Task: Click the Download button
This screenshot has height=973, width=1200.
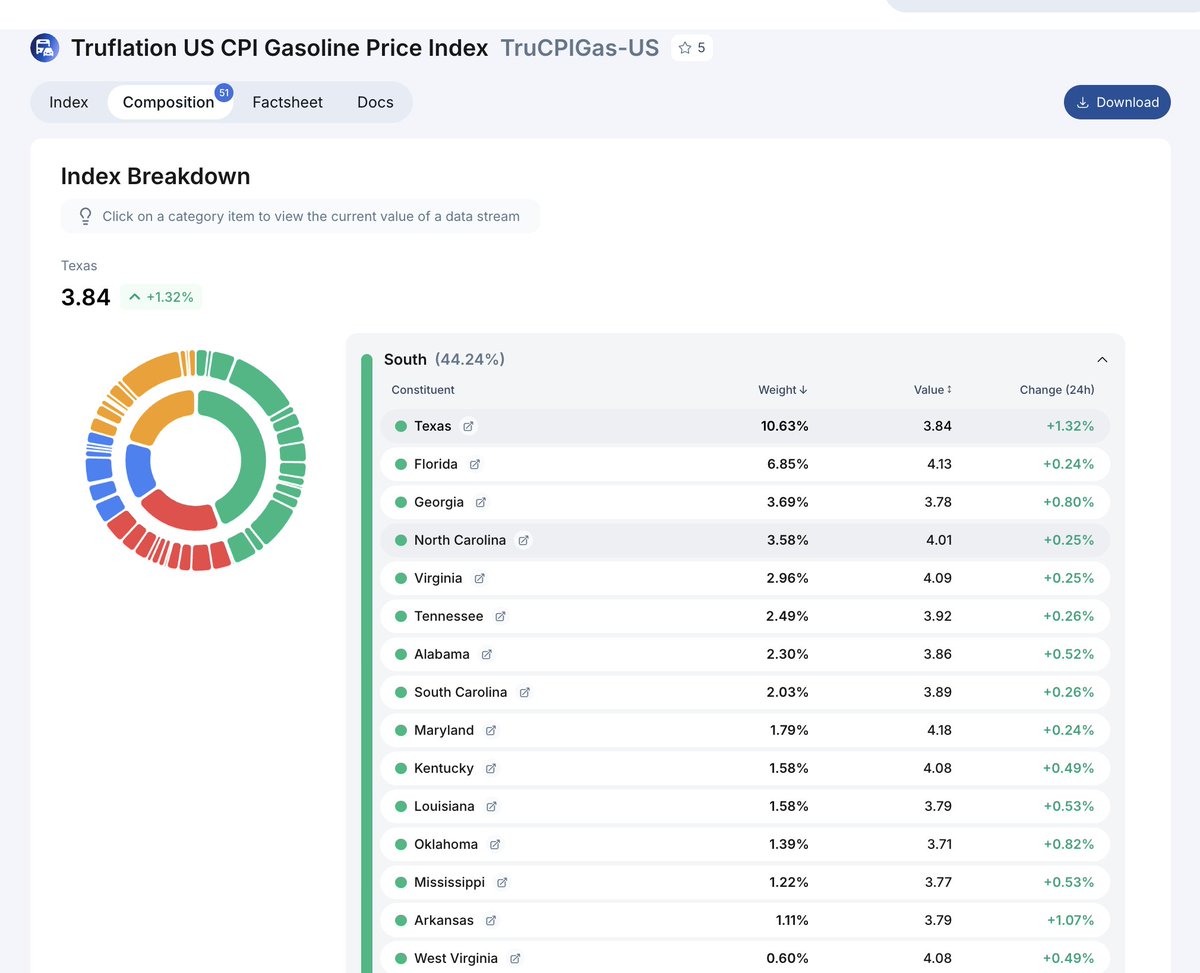Action: click(x=1117, y=102)
